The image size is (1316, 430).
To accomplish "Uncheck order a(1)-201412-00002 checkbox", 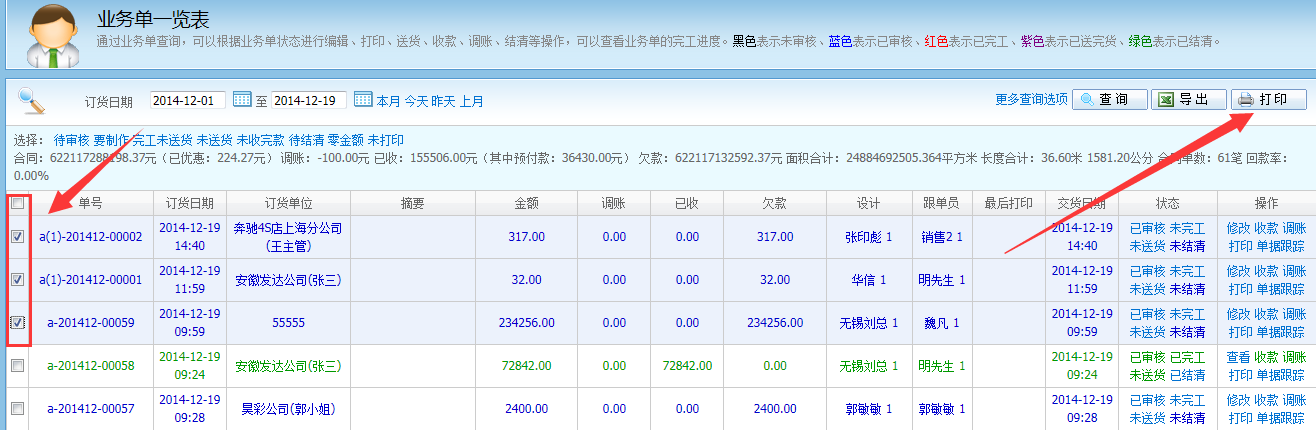I will pyautogui.click(x=17, y=237).
